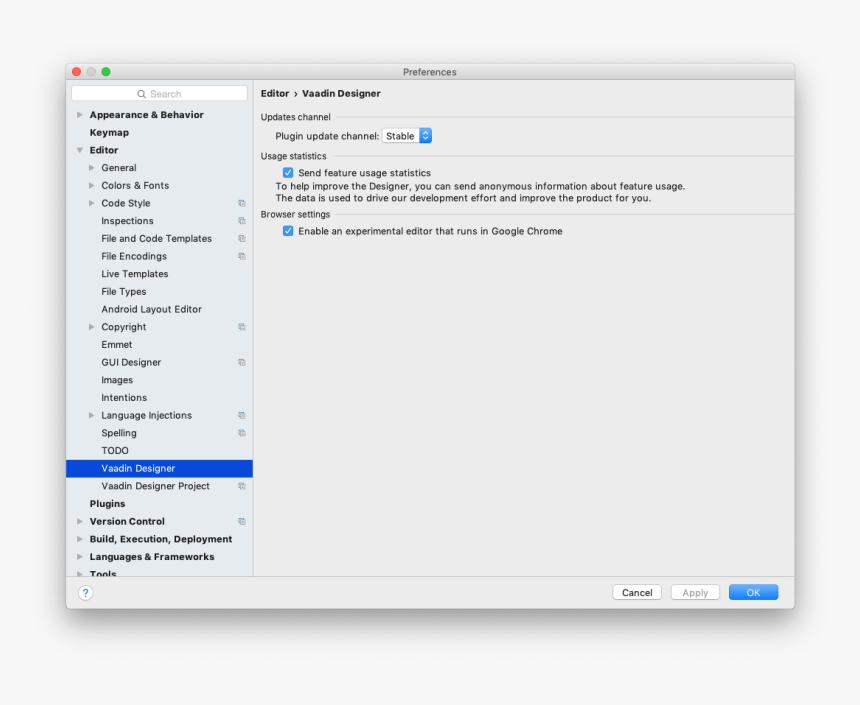Click project-level icon beside Language Injections
The width and height of the screenshot is (860, 705).
tap(241, 415)
